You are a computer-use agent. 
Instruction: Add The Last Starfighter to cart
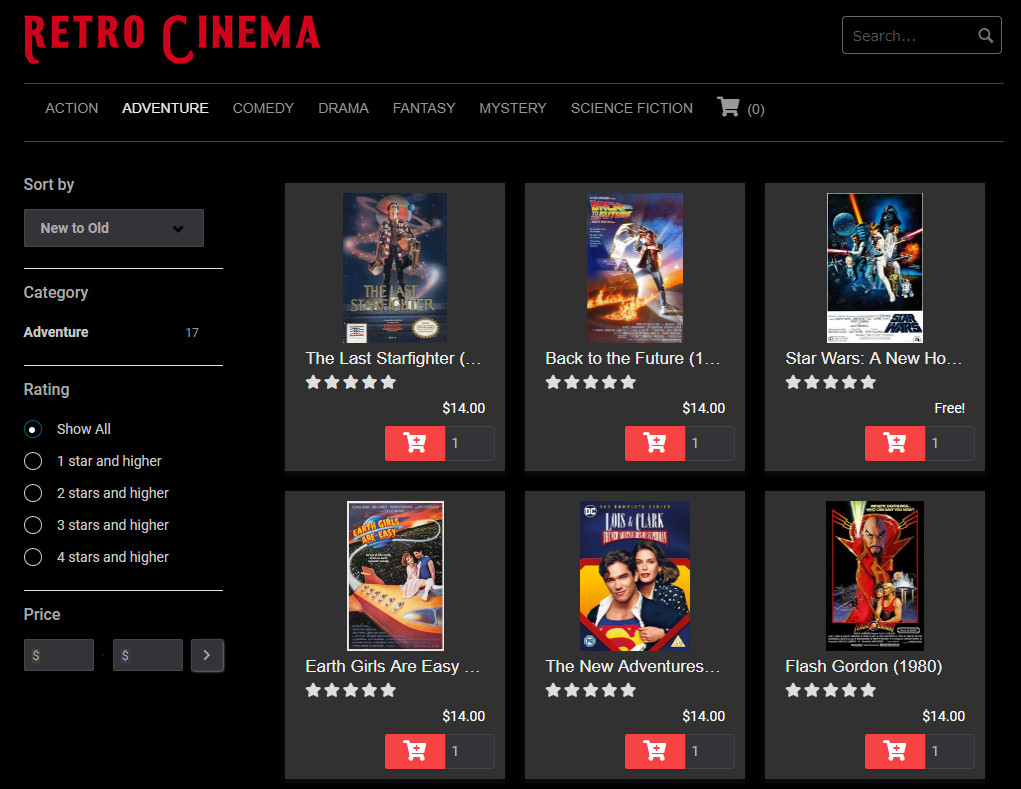(x=415, y=443)
